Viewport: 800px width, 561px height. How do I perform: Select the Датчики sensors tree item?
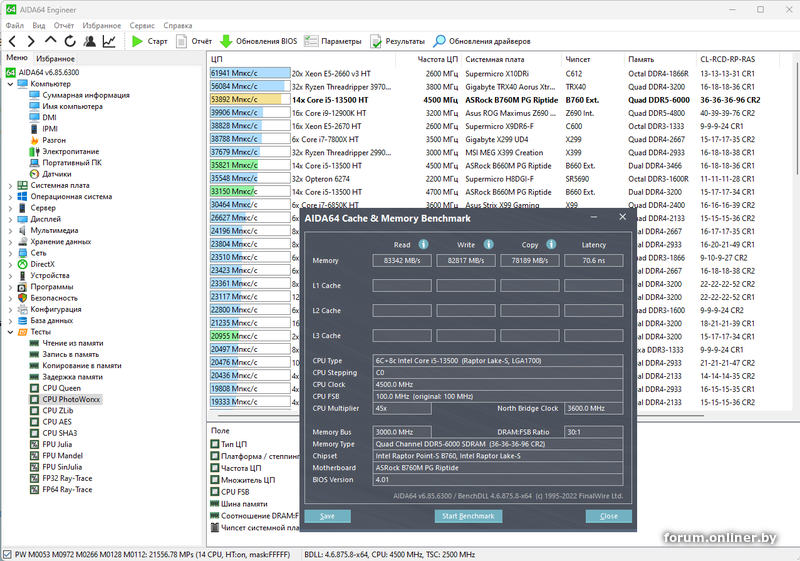click(x=56, y=174)
